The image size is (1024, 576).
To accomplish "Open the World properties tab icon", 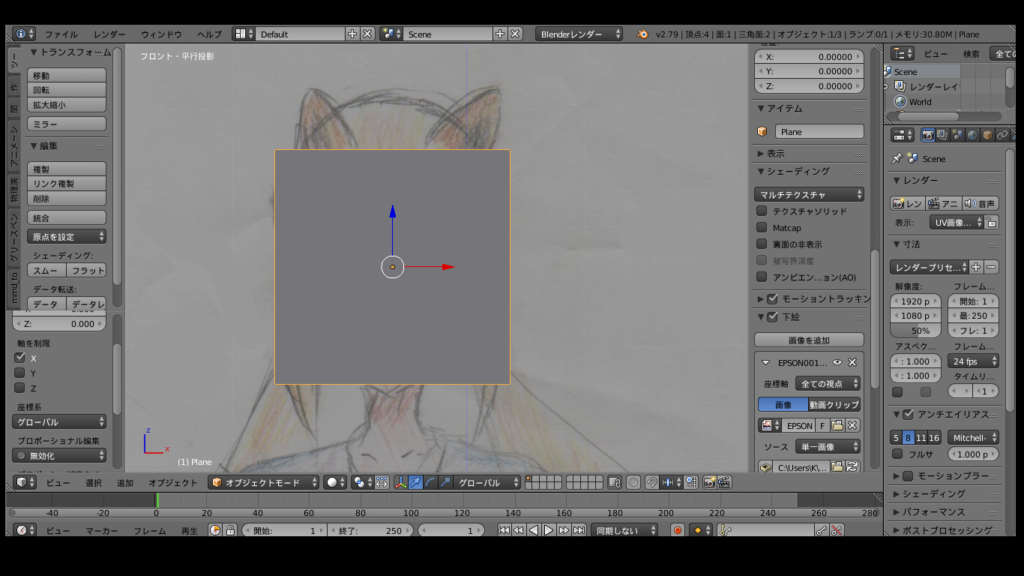I will point(972,135).
